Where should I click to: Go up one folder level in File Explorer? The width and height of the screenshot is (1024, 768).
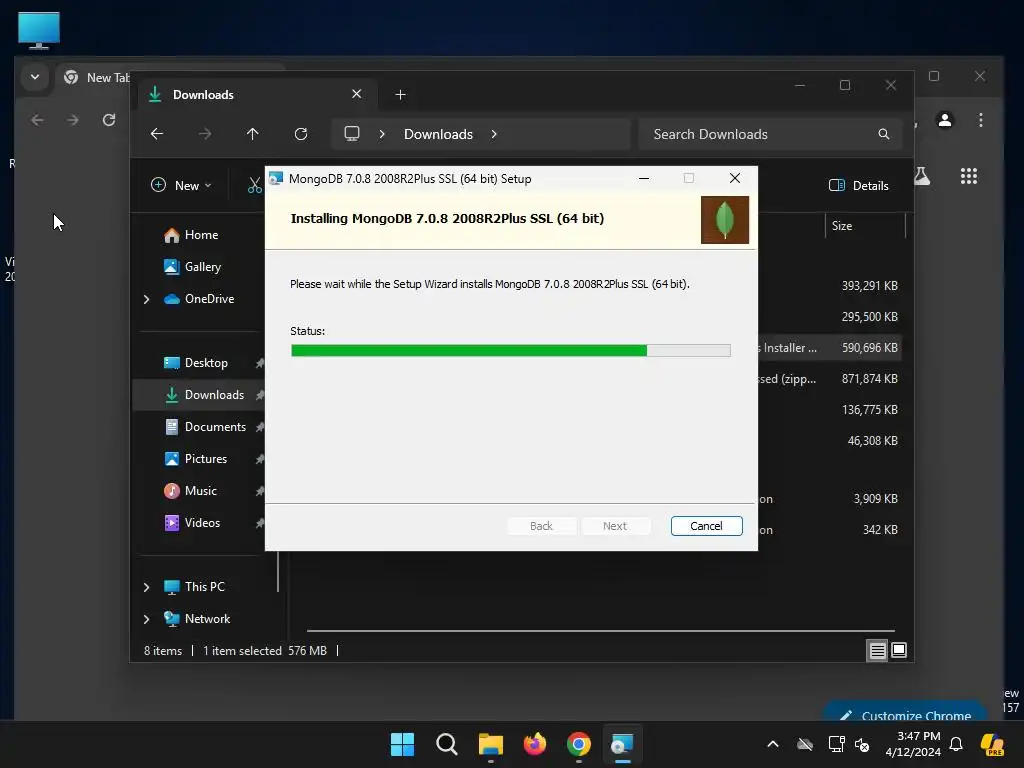pyautogui.click(x=253, y=134)
